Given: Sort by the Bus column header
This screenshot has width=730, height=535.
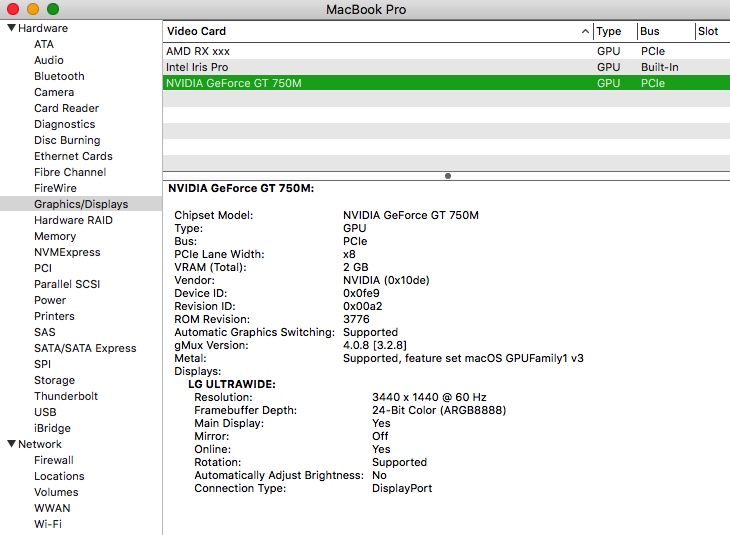Looking at the screenshot, I should (666, 31).
